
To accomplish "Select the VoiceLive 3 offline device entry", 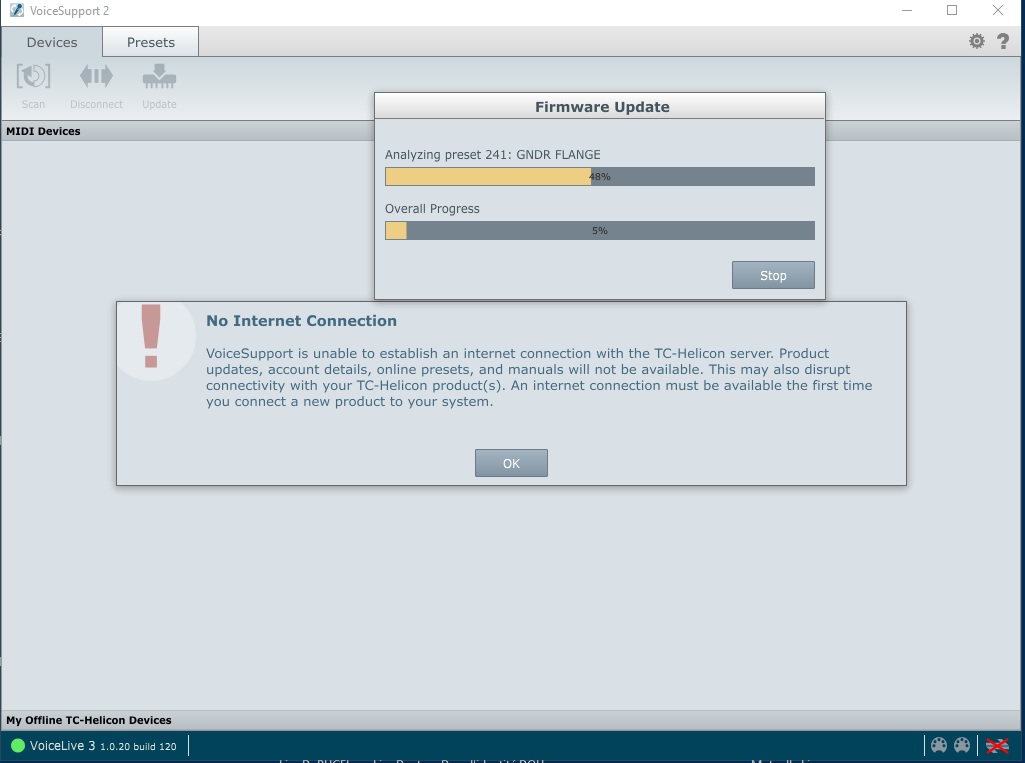I will pyautogui.click(x=93, y=745).
